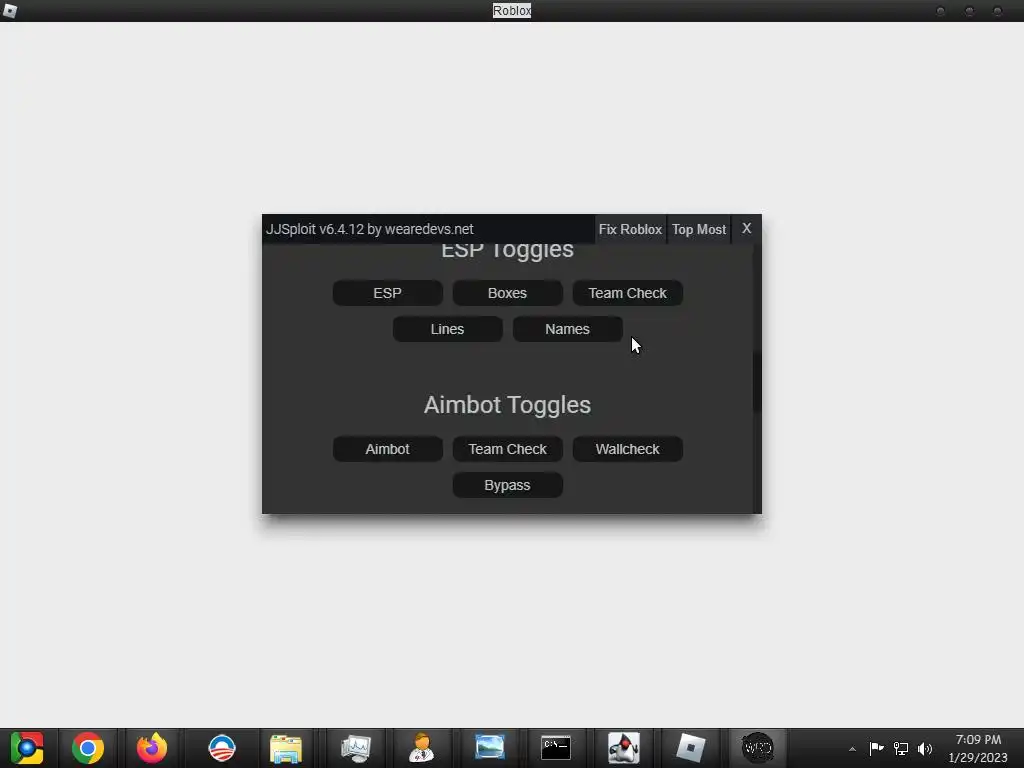The height and width of the screenshot is (768, 1024).
Task: Click the Fix Roblox button
Action: [630, 229]
